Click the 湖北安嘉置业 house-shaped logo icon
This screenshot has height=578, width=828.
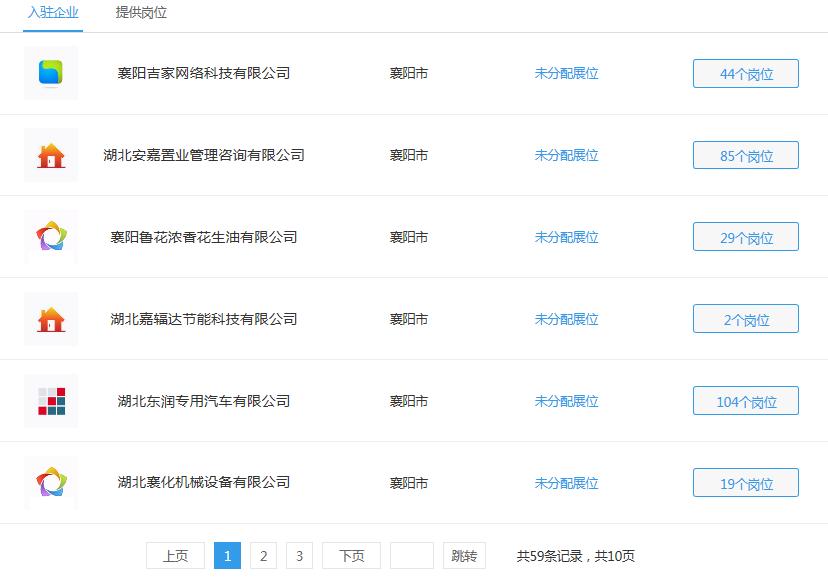point(51,155)
